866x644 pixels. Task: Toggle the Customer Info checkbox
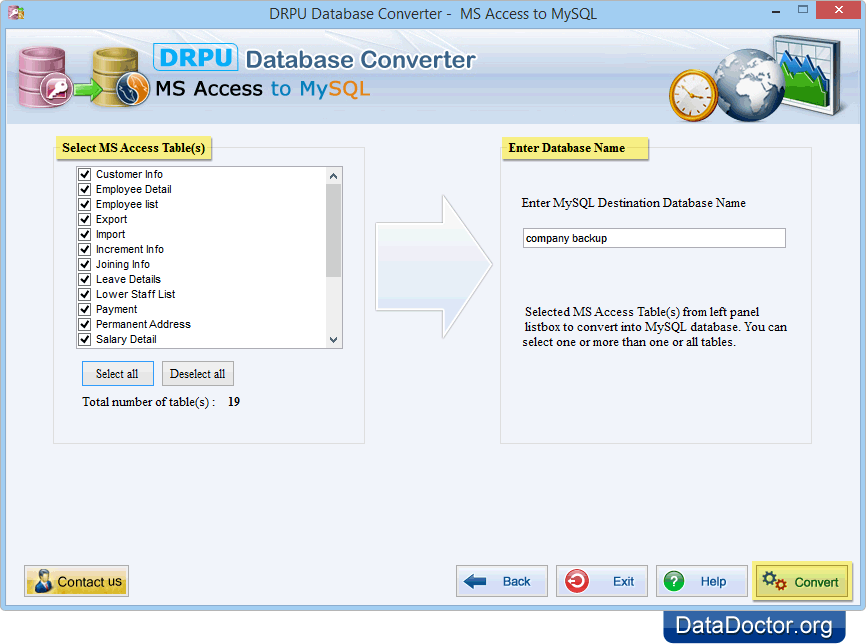click(85, 175)
